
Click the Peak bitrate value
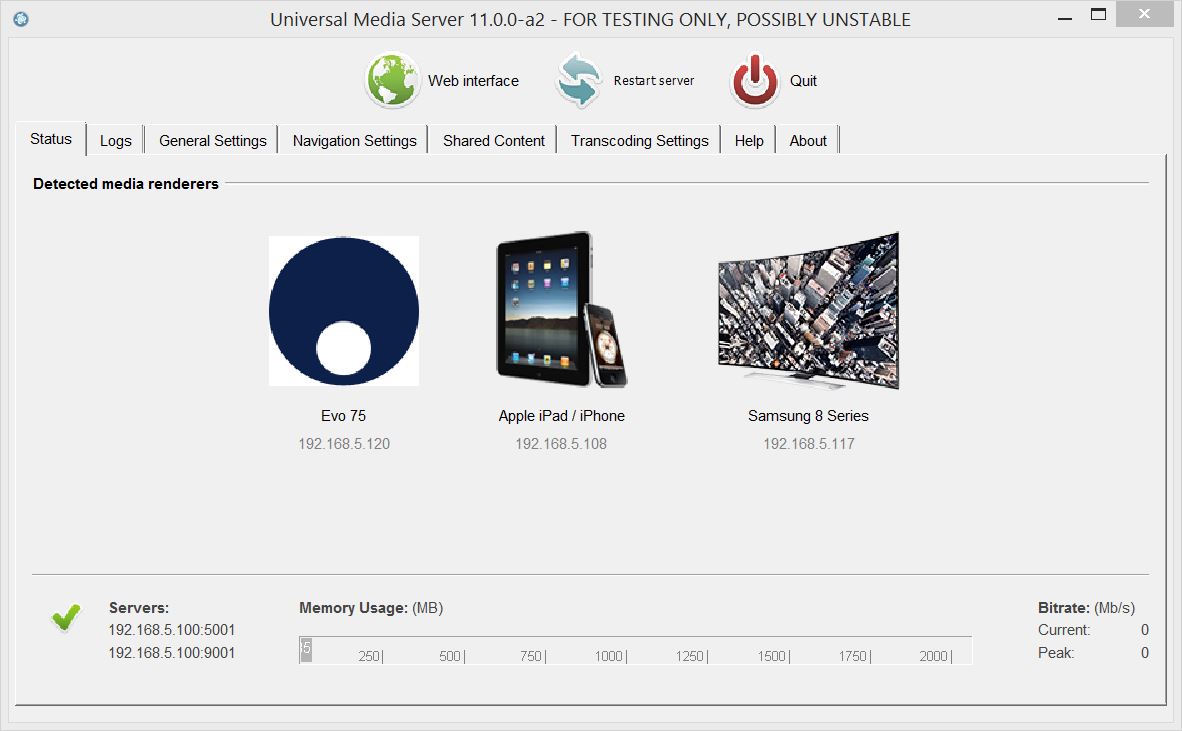tap(1144, 653)
